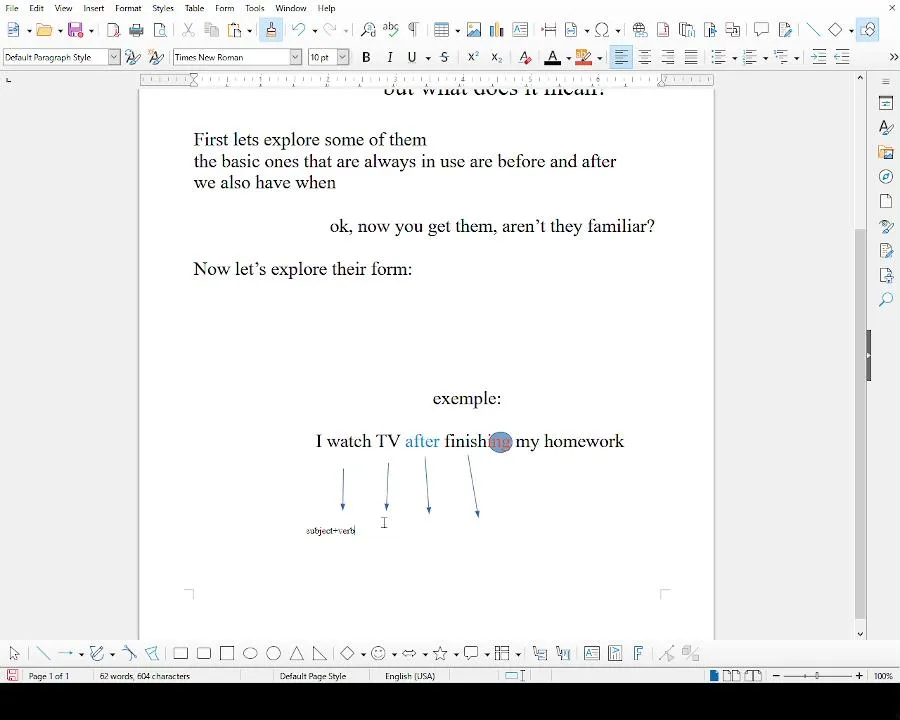
Task: Insert an image from toolbar
Action: [474, 30]
